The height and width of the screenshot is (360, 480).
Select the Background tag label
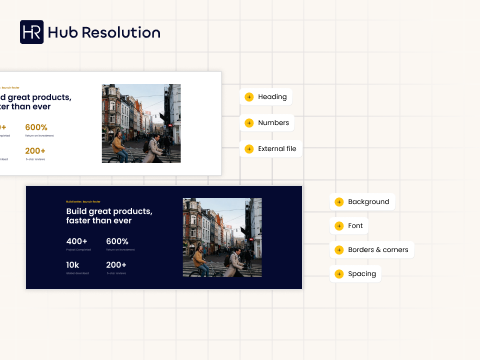tap(368, 202)
